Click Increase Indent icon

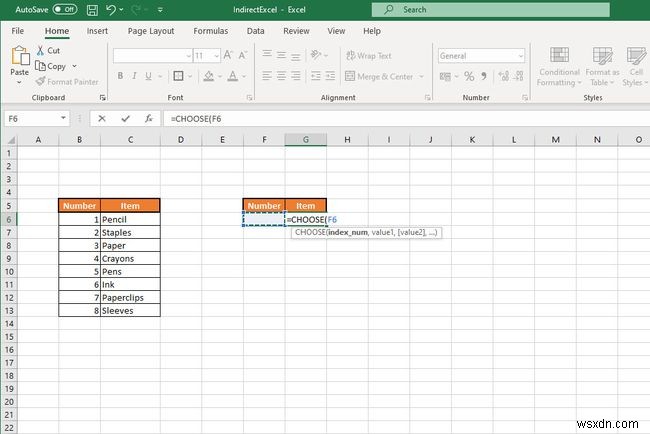pyautogui.click(x=330, y=76)
